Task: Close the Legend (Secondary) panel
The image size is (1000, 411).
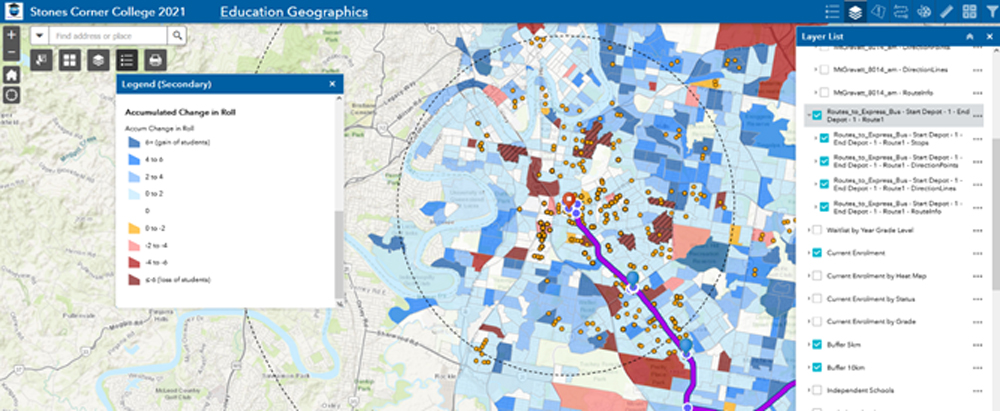Action: (x=335, y=84)
